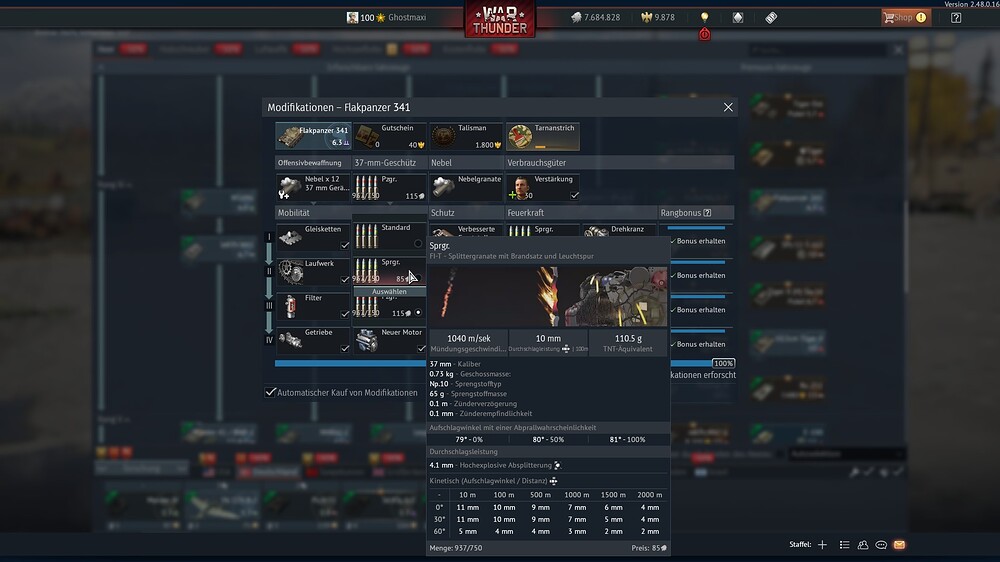Click the tier I rank marker
Viewport: 1000px width, 562px height.
click(269, 237)
